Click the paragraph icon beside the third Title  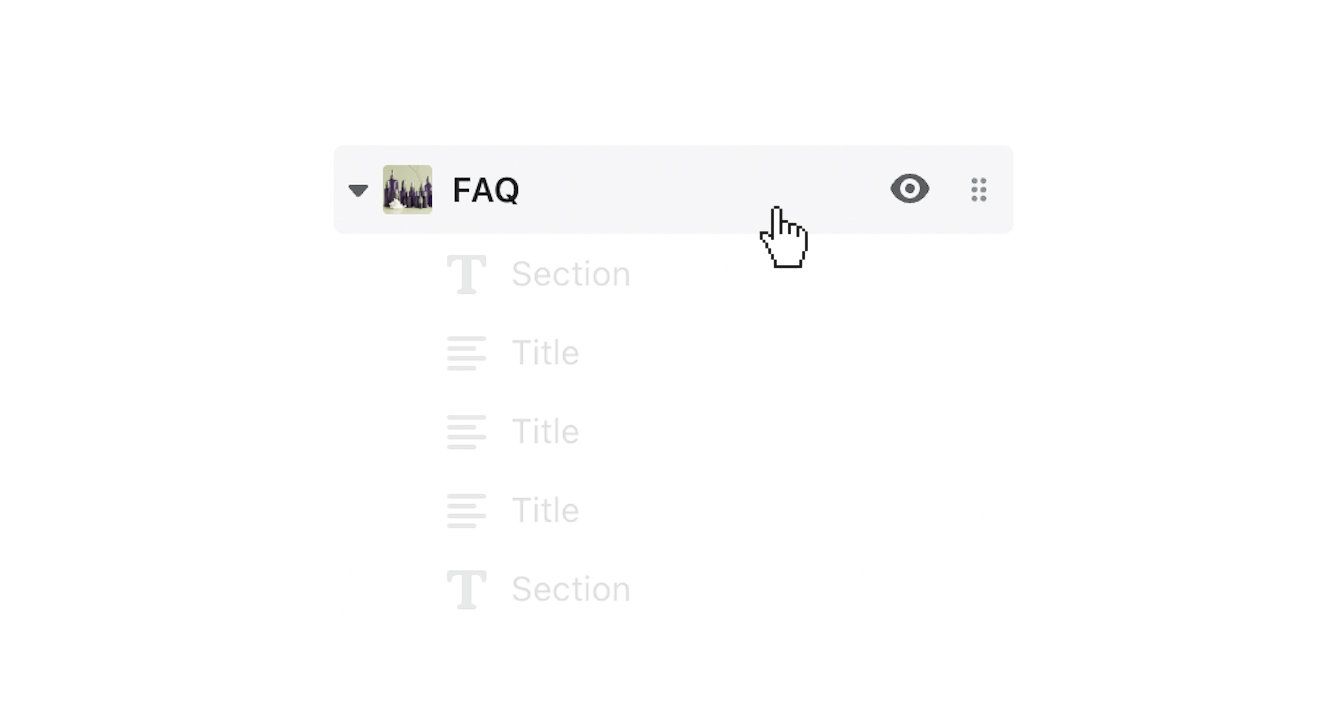coord(466,510)
